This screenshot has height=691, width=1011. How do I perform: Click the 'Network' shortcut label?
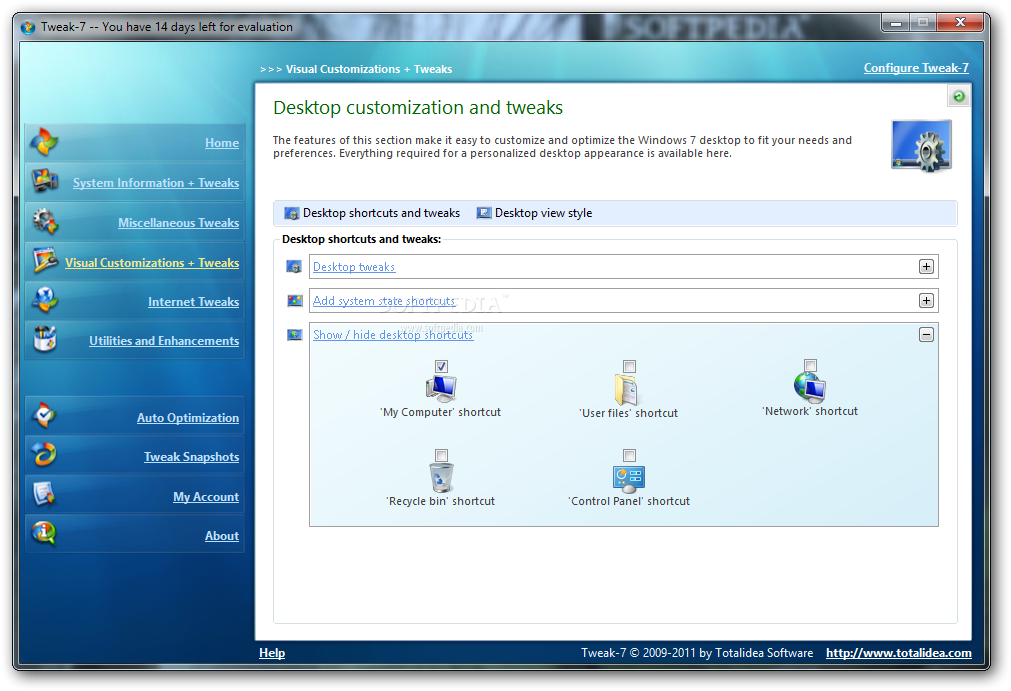[x=810, y=411]
